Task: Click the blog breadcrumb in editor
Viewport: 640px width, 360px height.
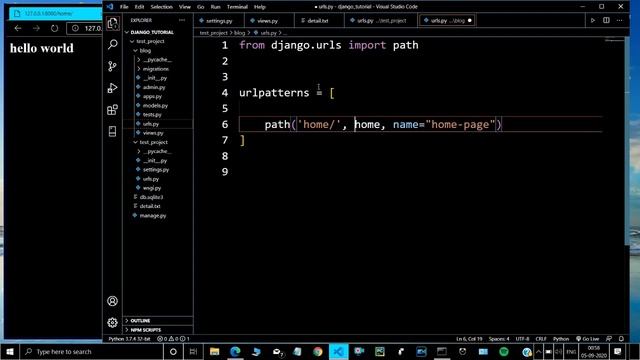Action: (x=239, y=33)
